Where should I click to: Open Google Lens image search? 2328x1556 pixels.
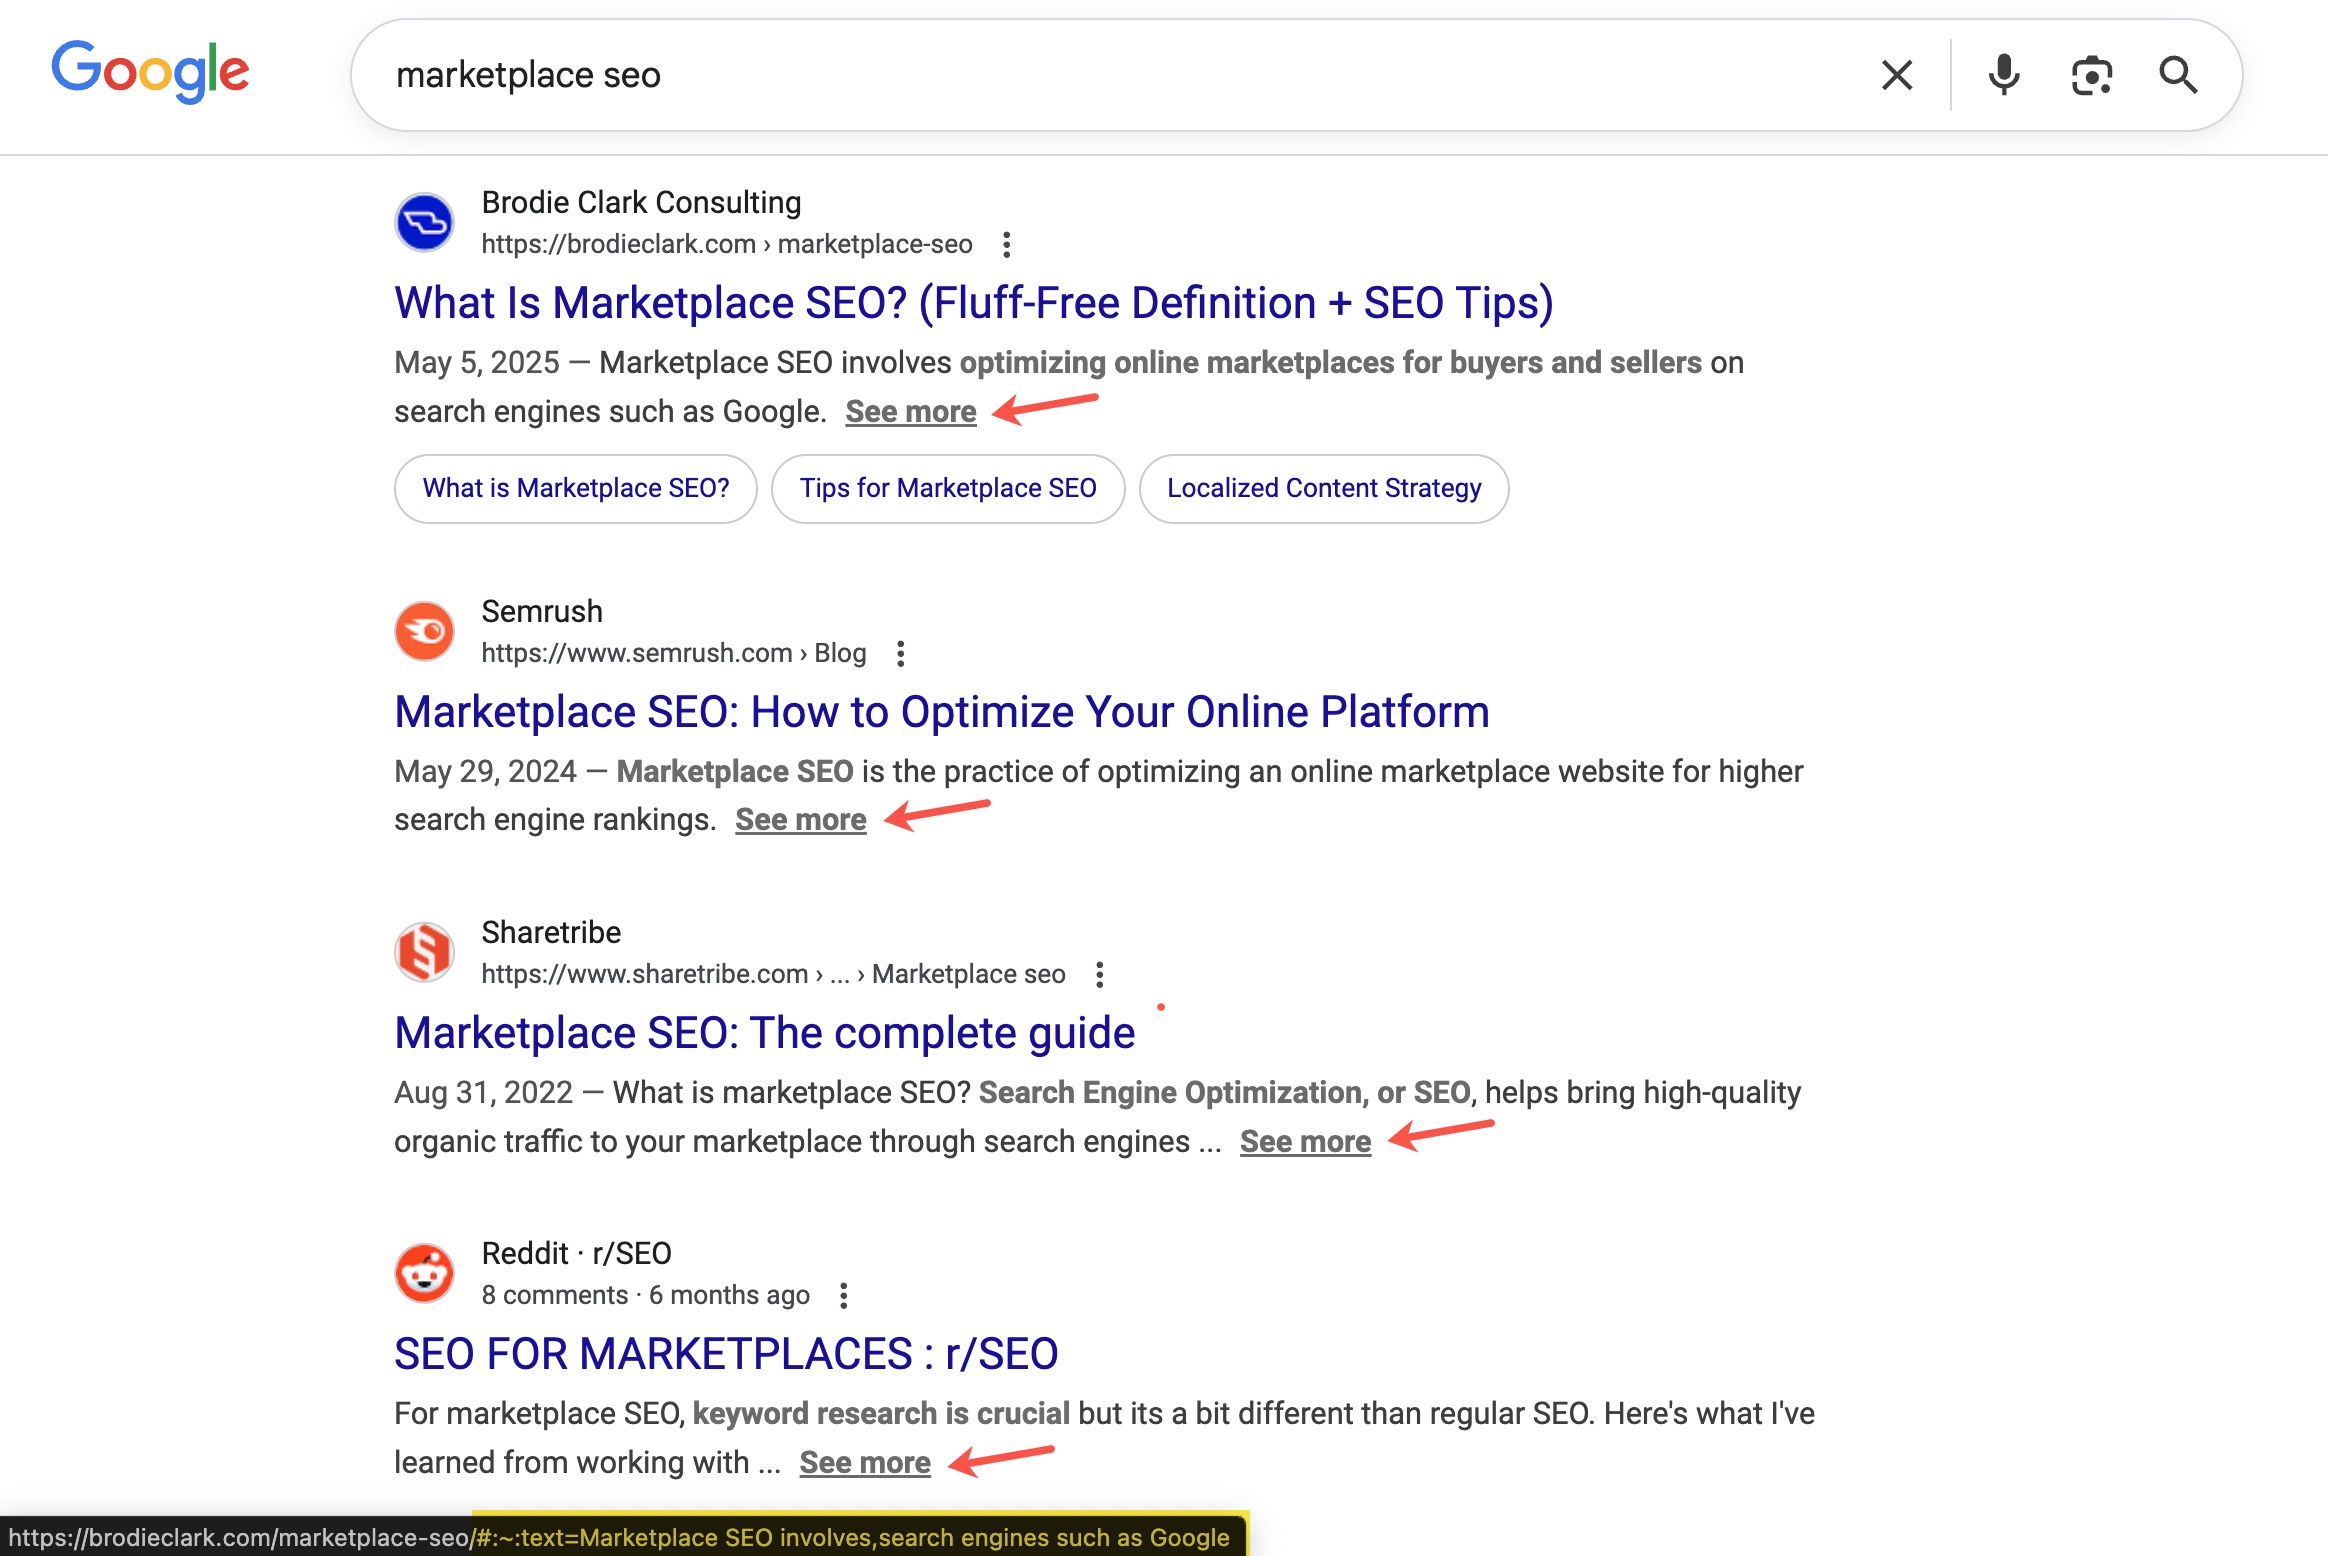click(2092, 75)
